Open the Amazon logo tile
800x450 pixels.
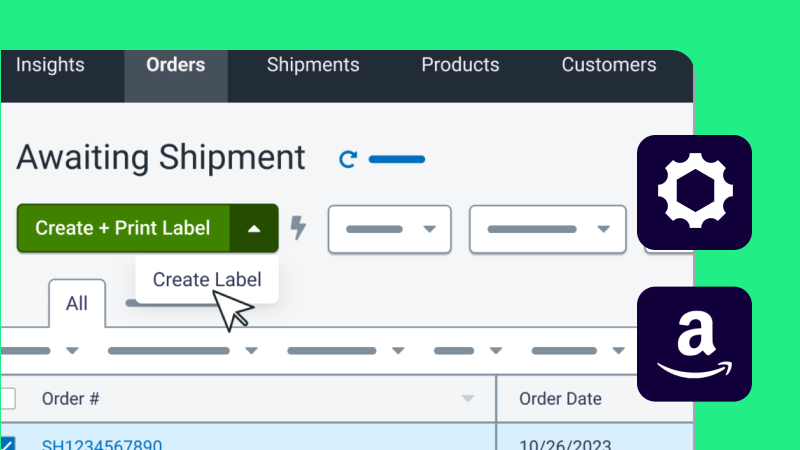694,344
